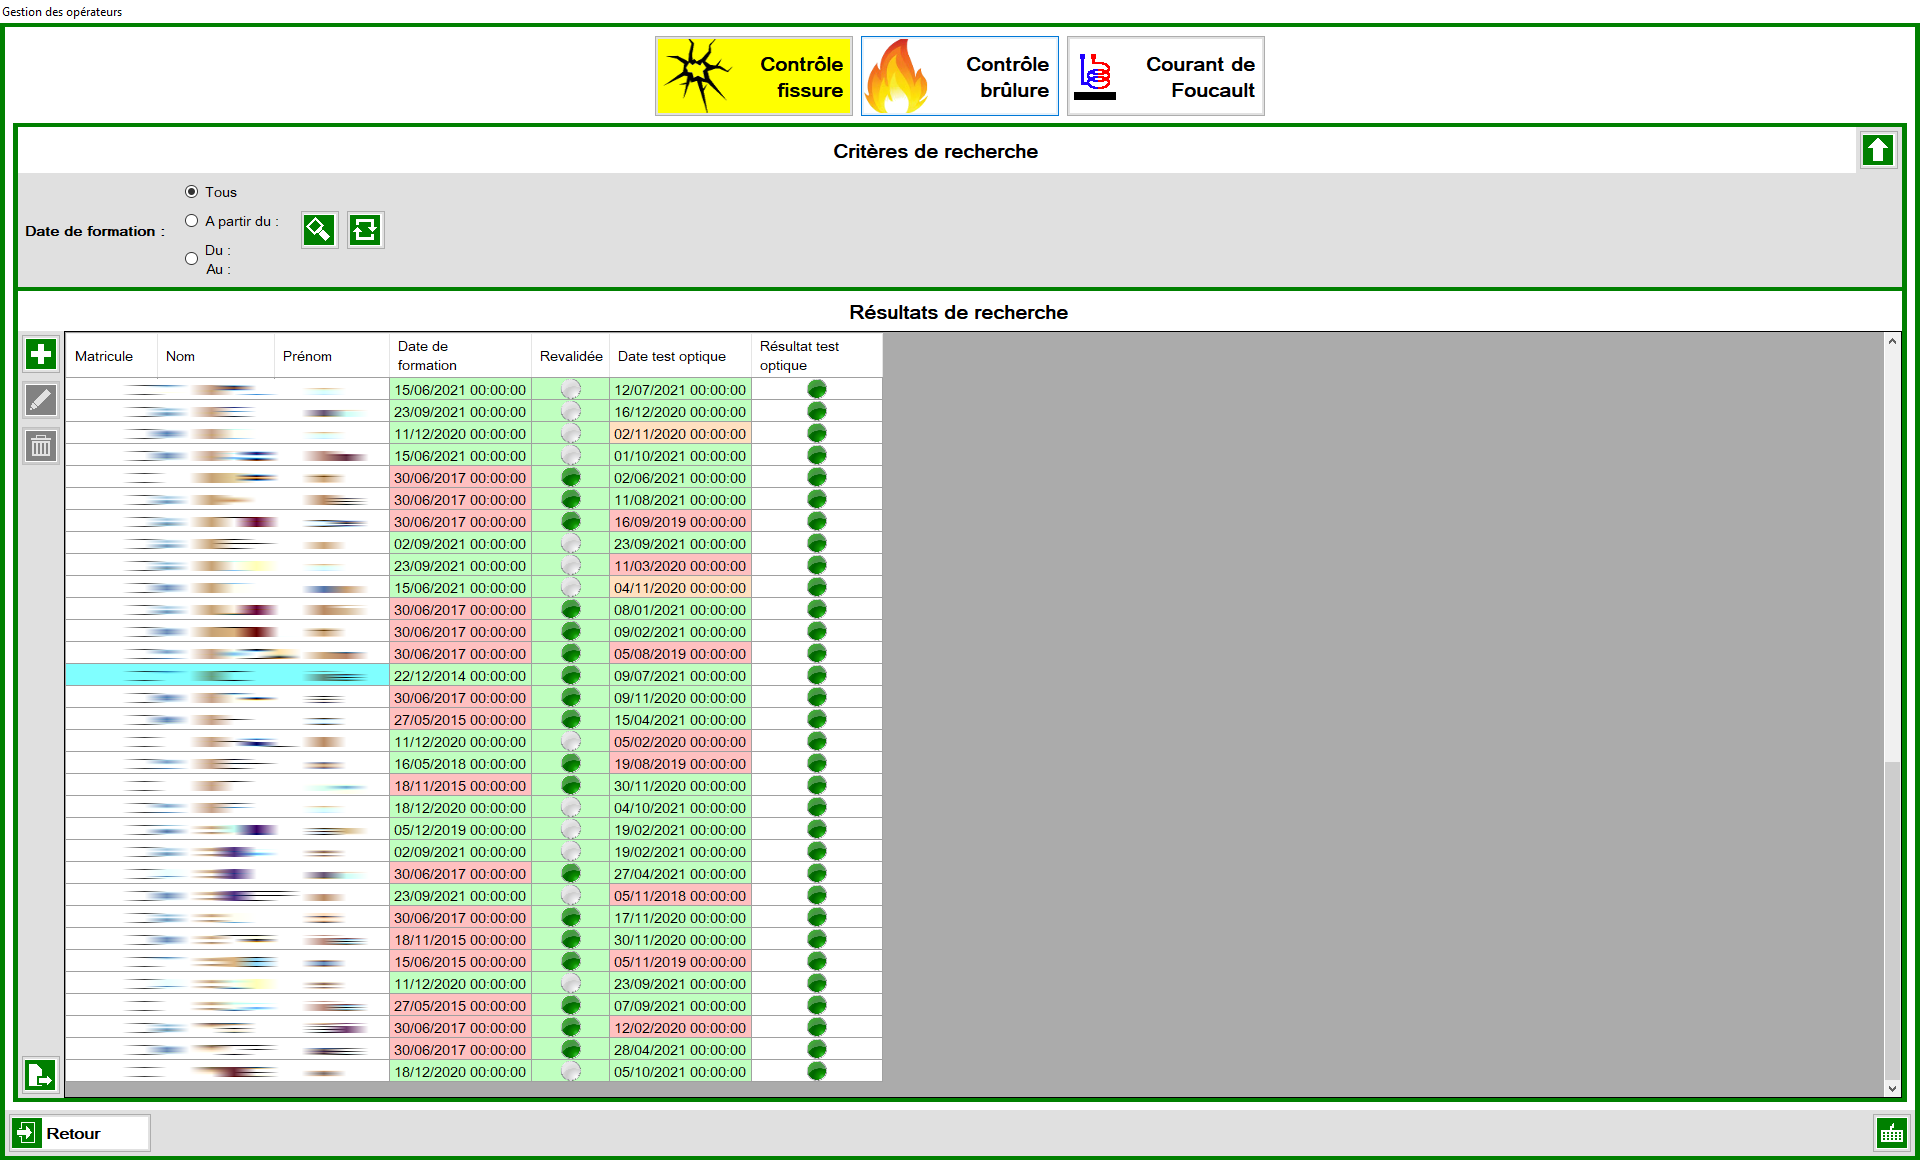This screenshot has height=1160, width=1920.
Task: Click the trash icon to delete an operator
Action: click(40, 446)
